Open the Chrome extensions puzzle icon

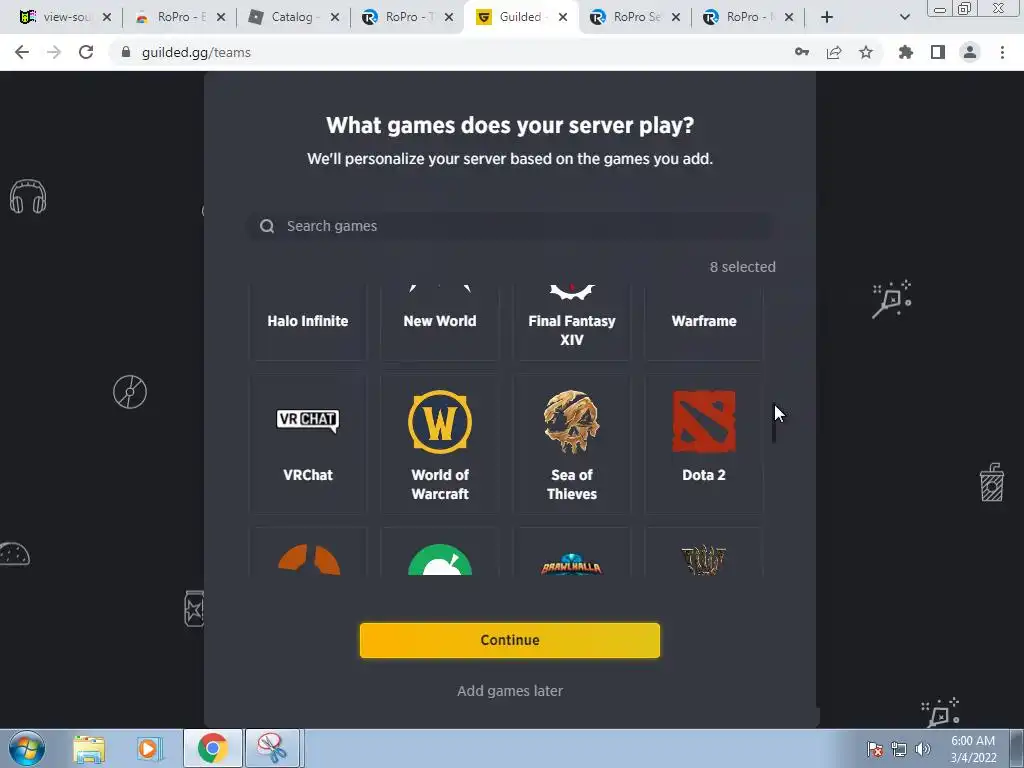tap(906, 52)
